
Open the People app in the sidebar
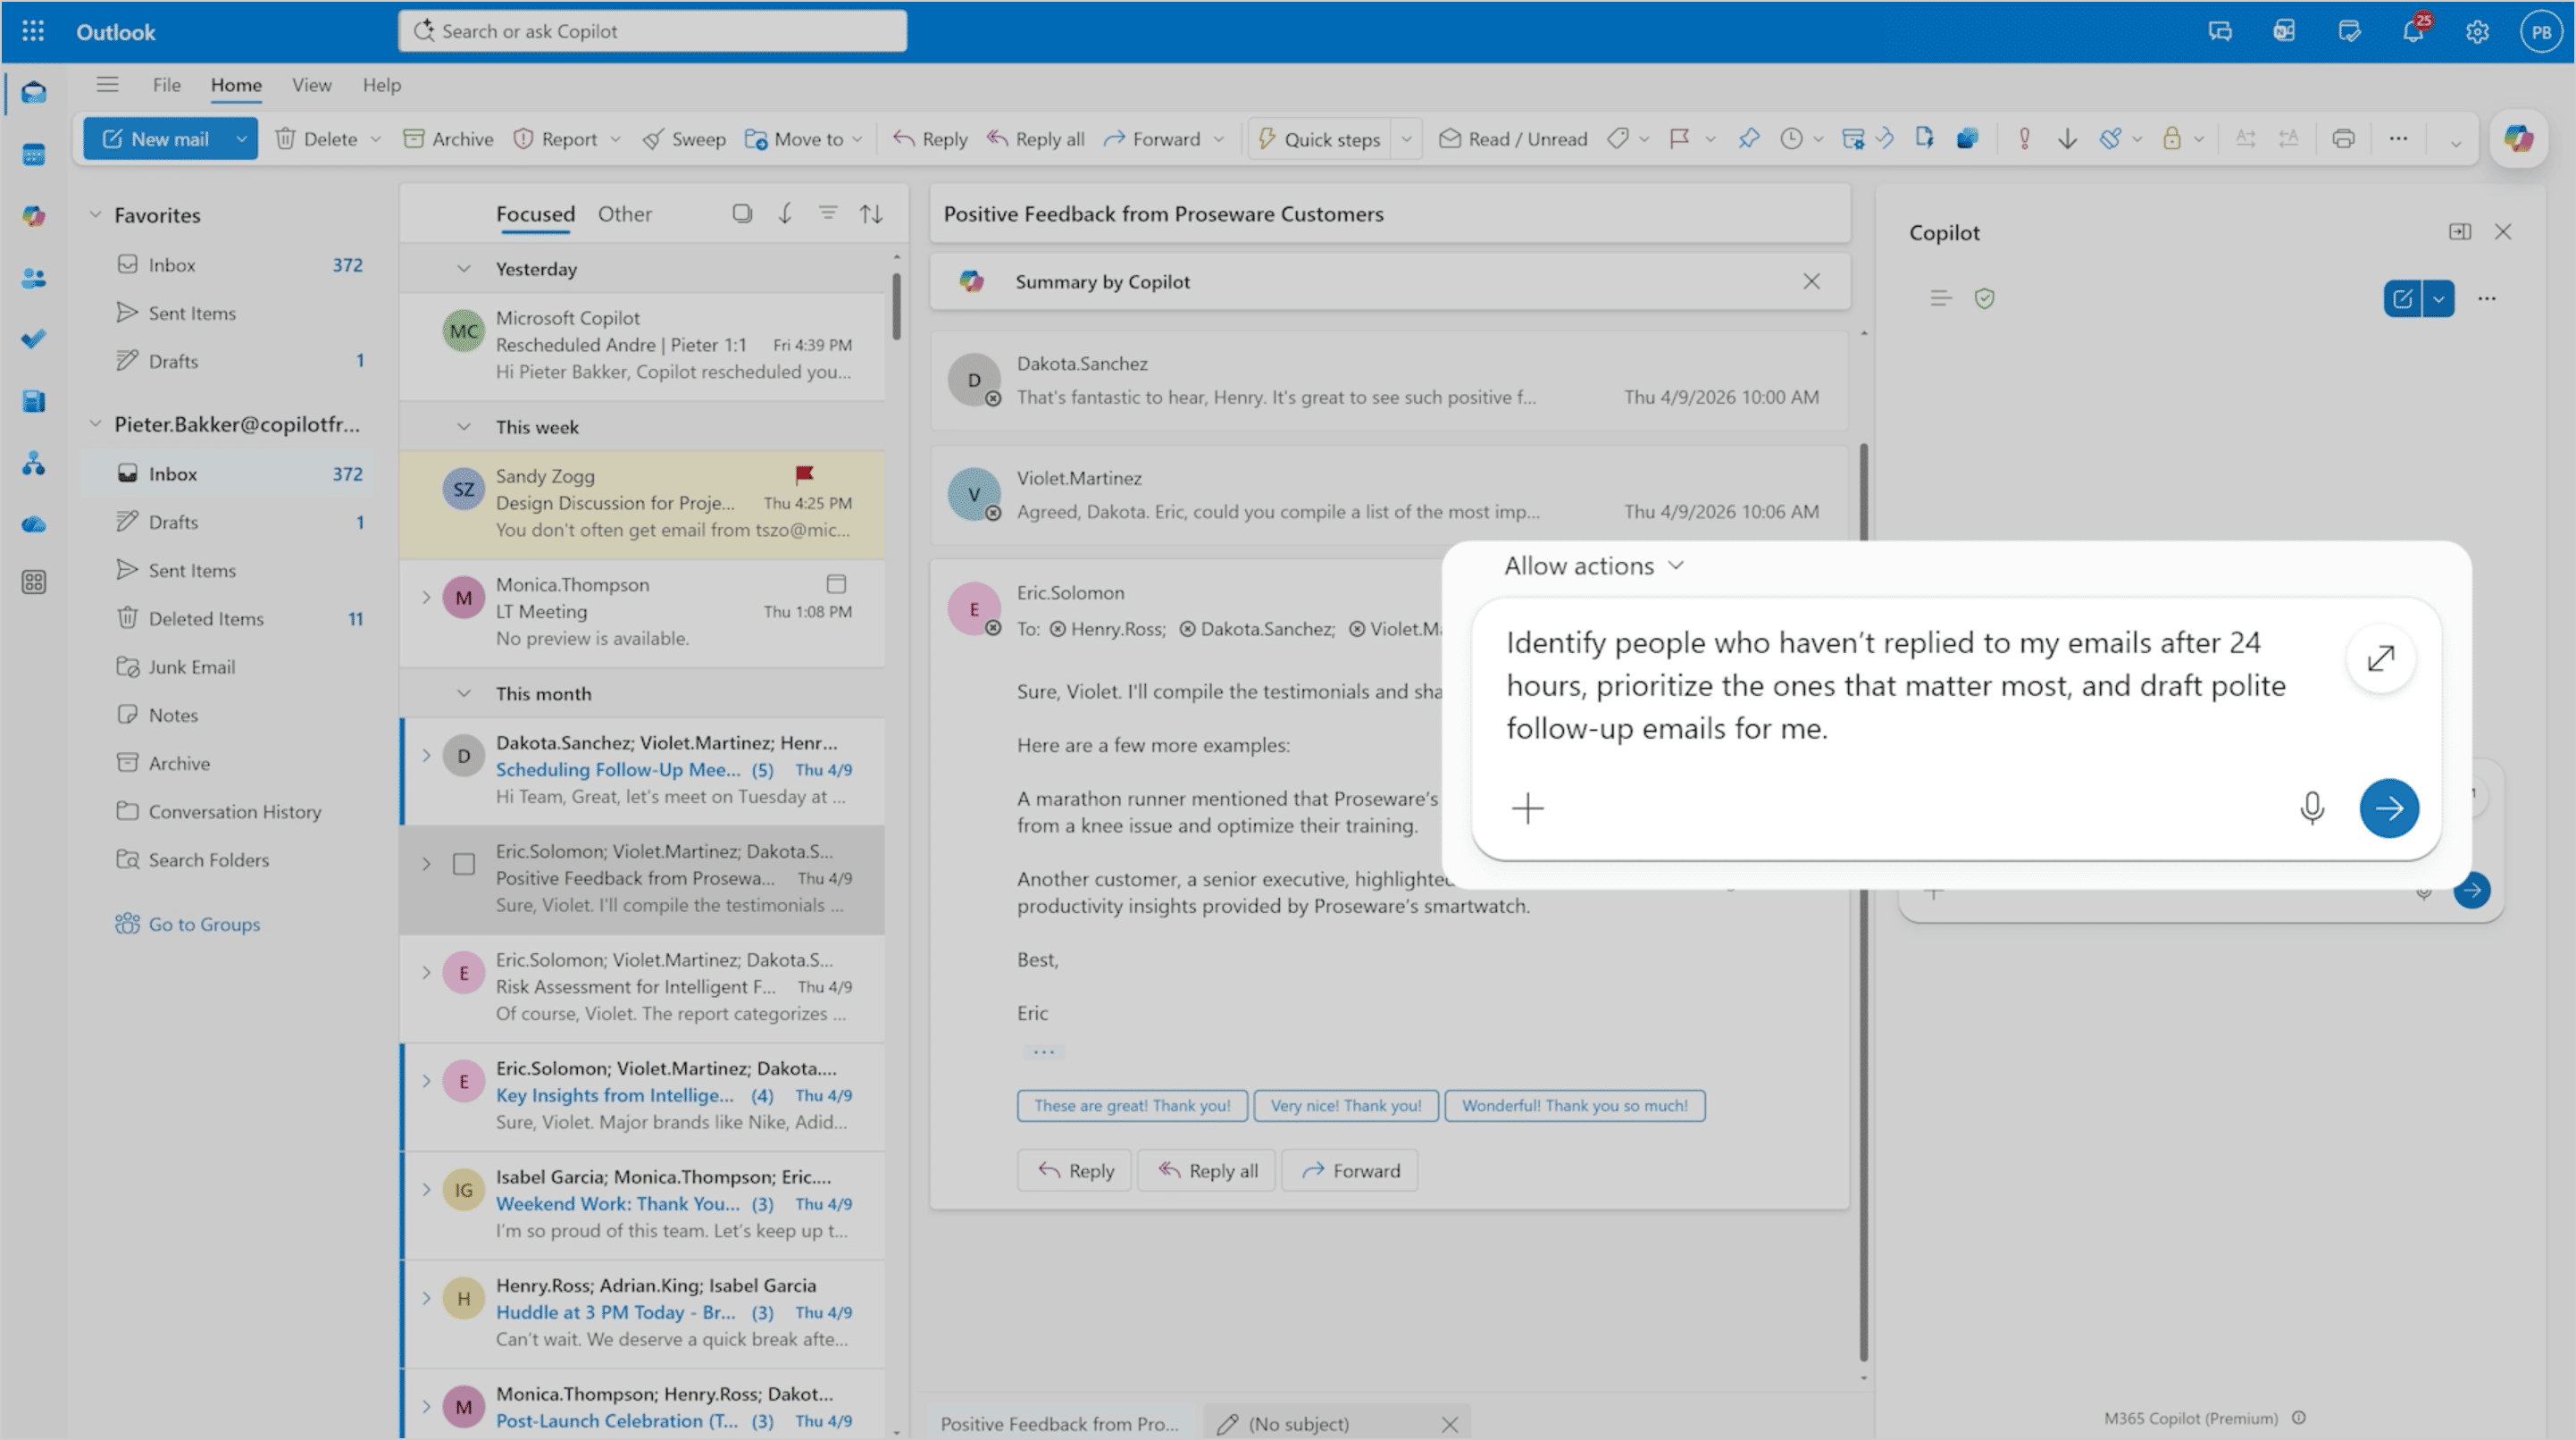(34, 279)
